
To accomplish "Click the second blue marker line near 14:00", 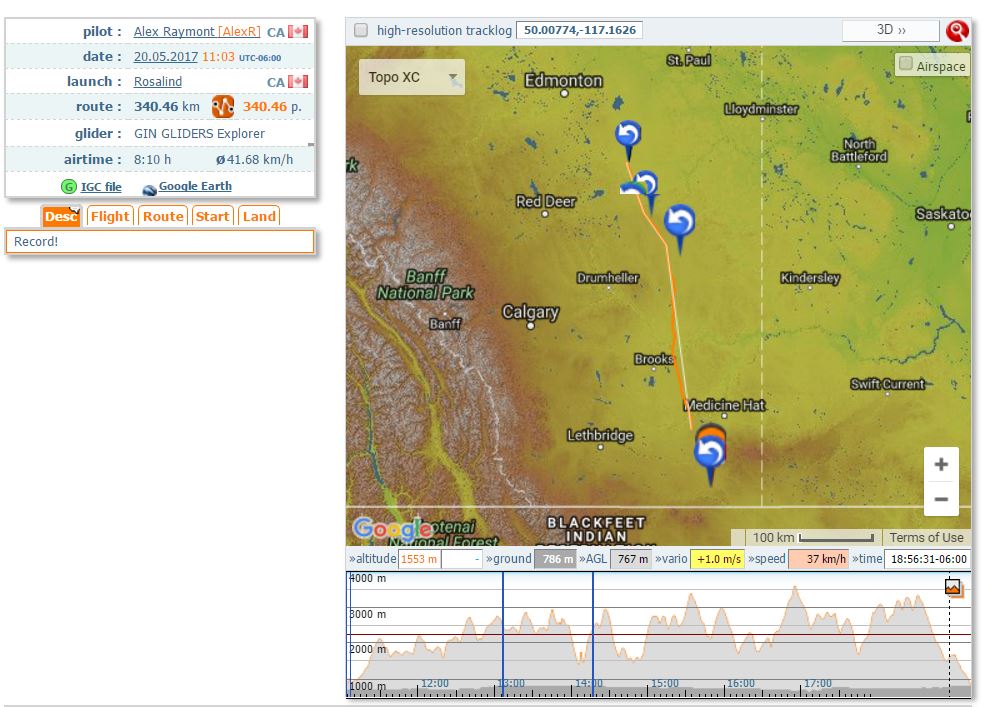I will 593,633.
